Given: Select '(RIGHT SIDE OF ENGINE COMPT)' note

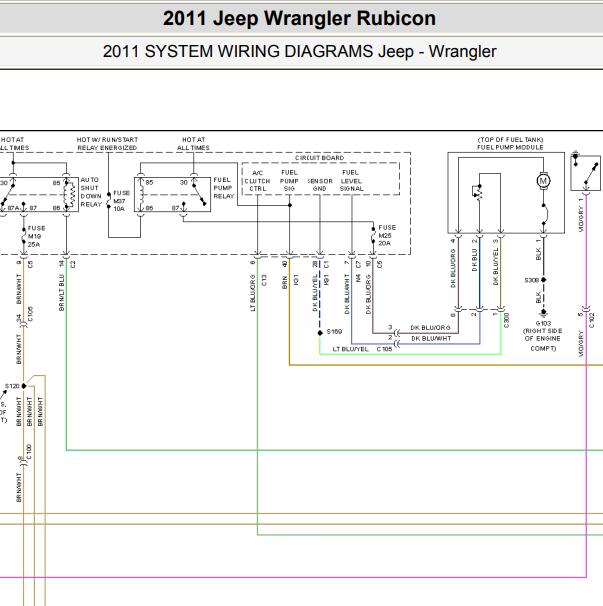Looking at the screenshot, I should [x=543, y=340].
